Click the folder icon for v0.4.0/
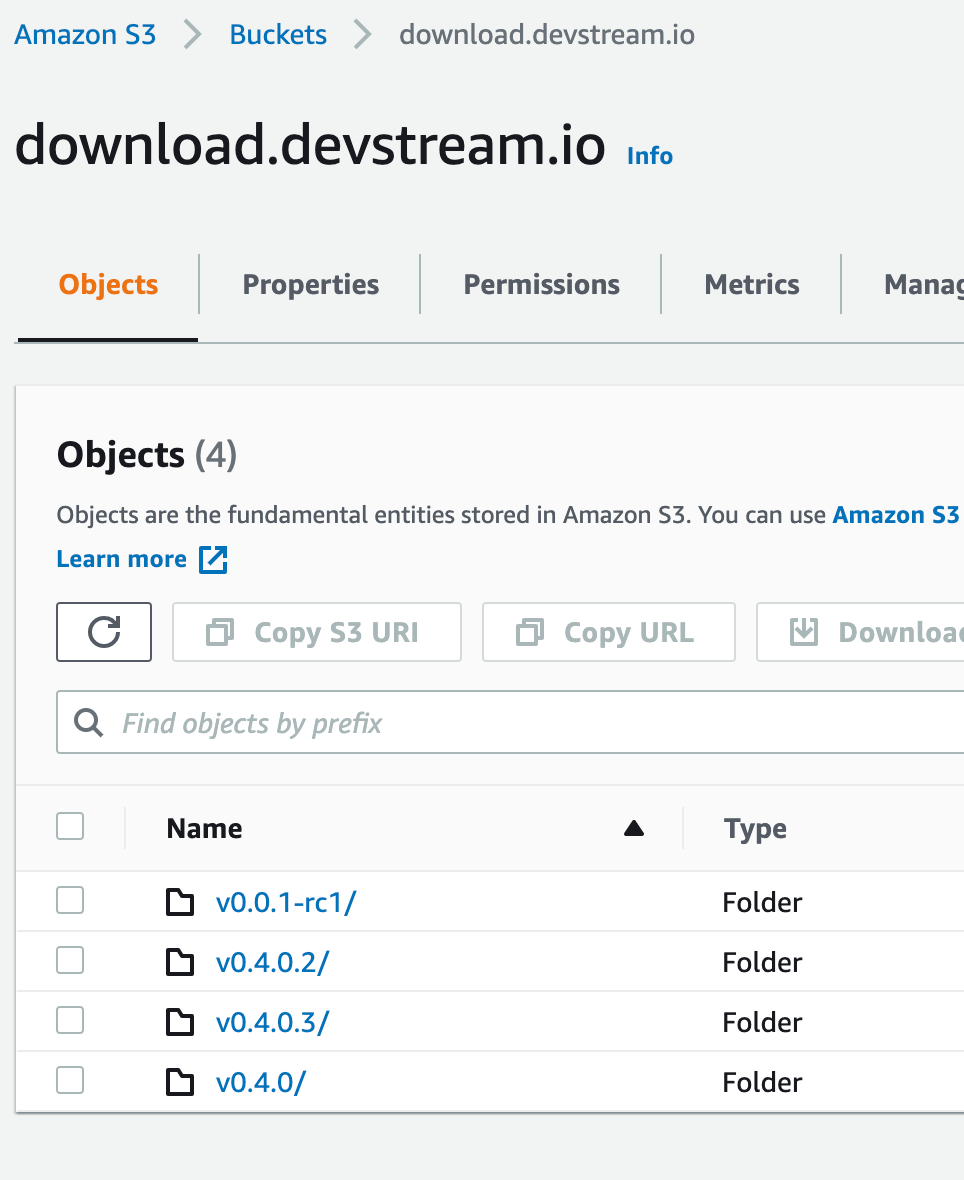The width and height of the screenshot is (964, 1180). [180, 1082]
